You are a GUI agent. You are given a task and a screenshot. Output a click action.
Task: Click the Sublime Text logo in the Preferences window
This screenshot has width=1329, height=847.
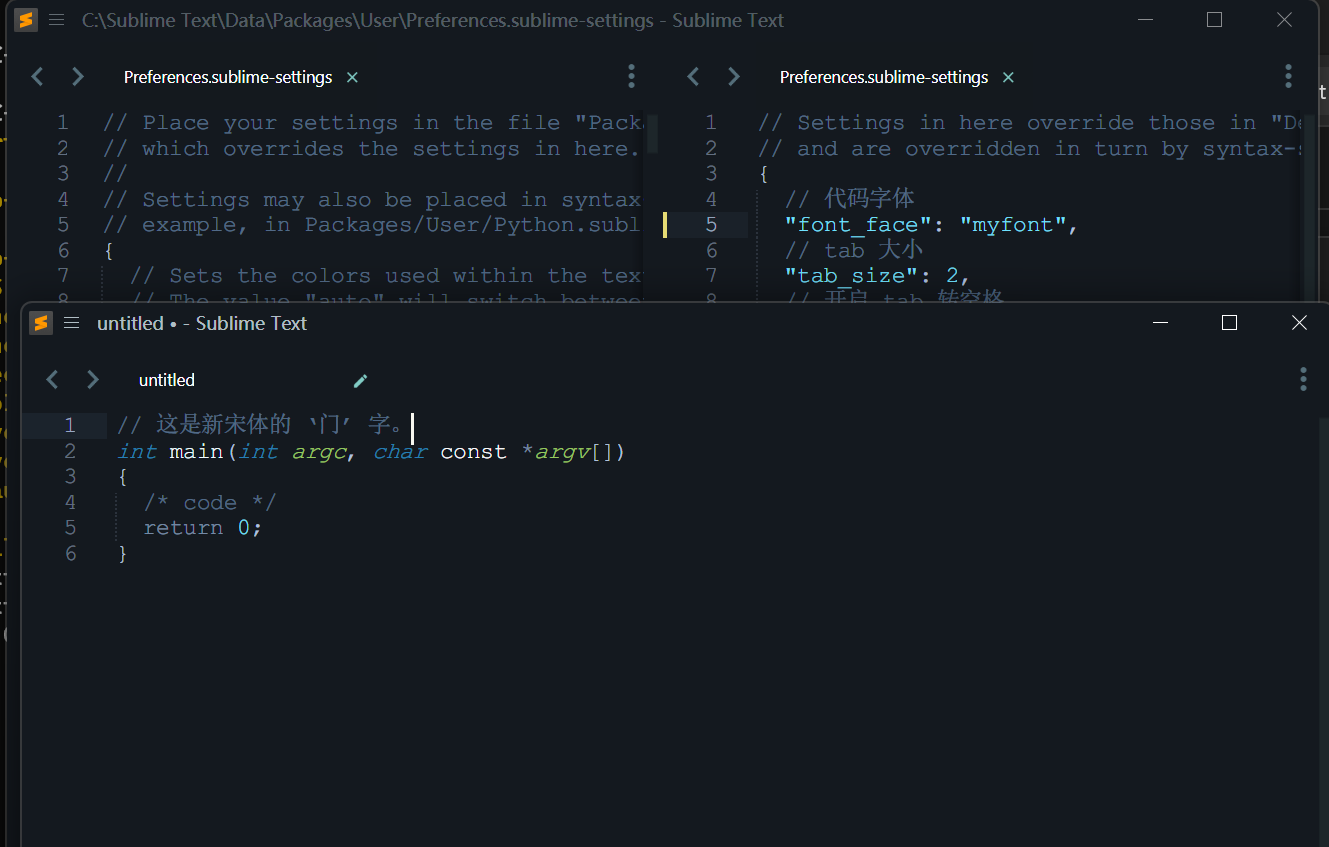[x=26, y=20]
